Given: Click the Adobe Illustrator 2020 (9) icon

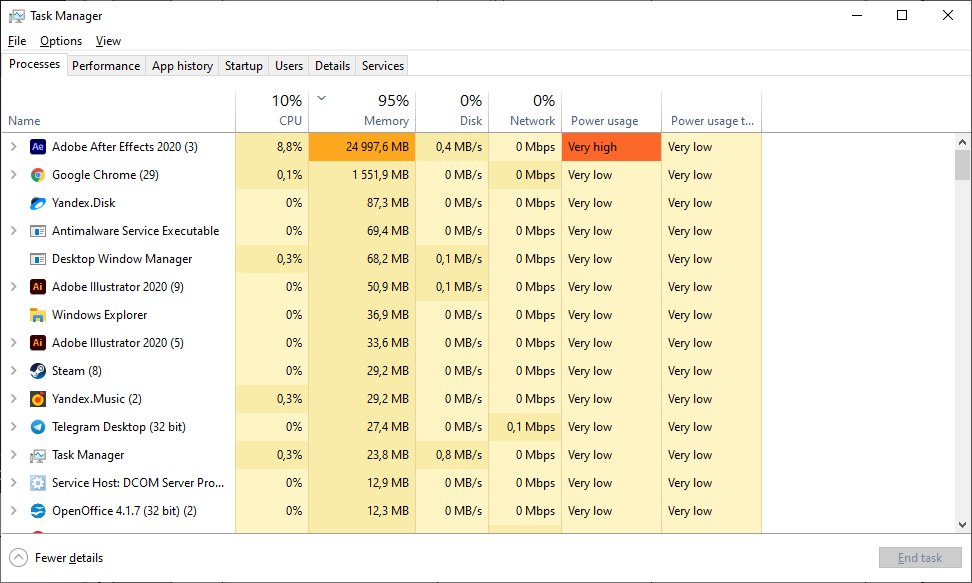Looking at the screenshot, I should tap(38, 287).
